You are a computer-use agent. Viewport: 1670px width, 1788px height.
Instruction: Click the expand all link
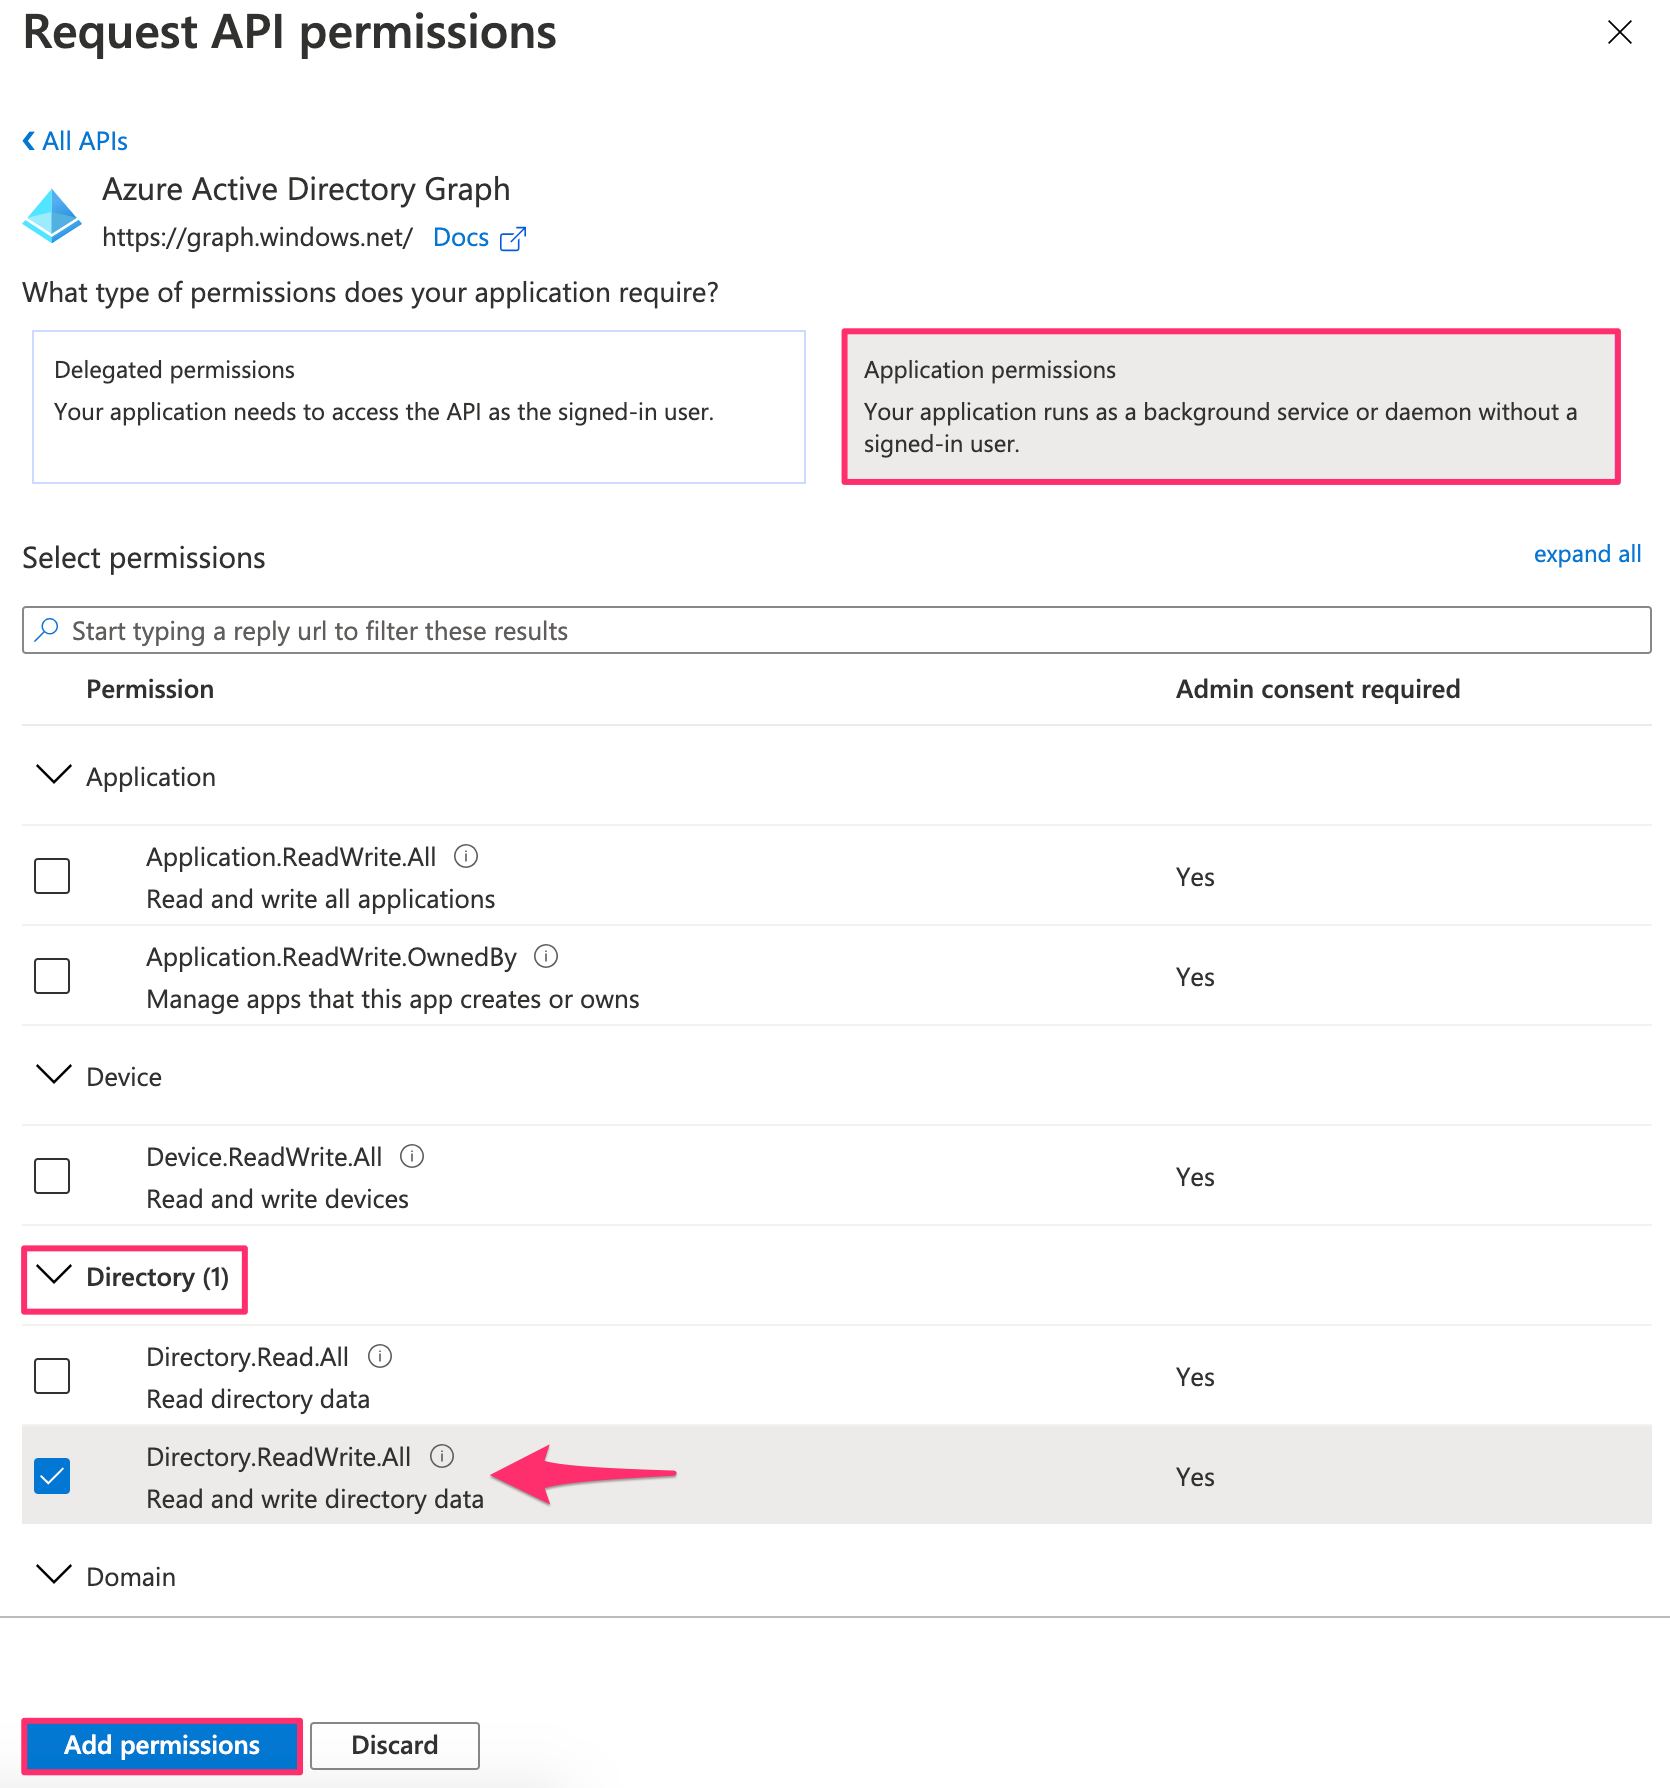[1587, 554]
